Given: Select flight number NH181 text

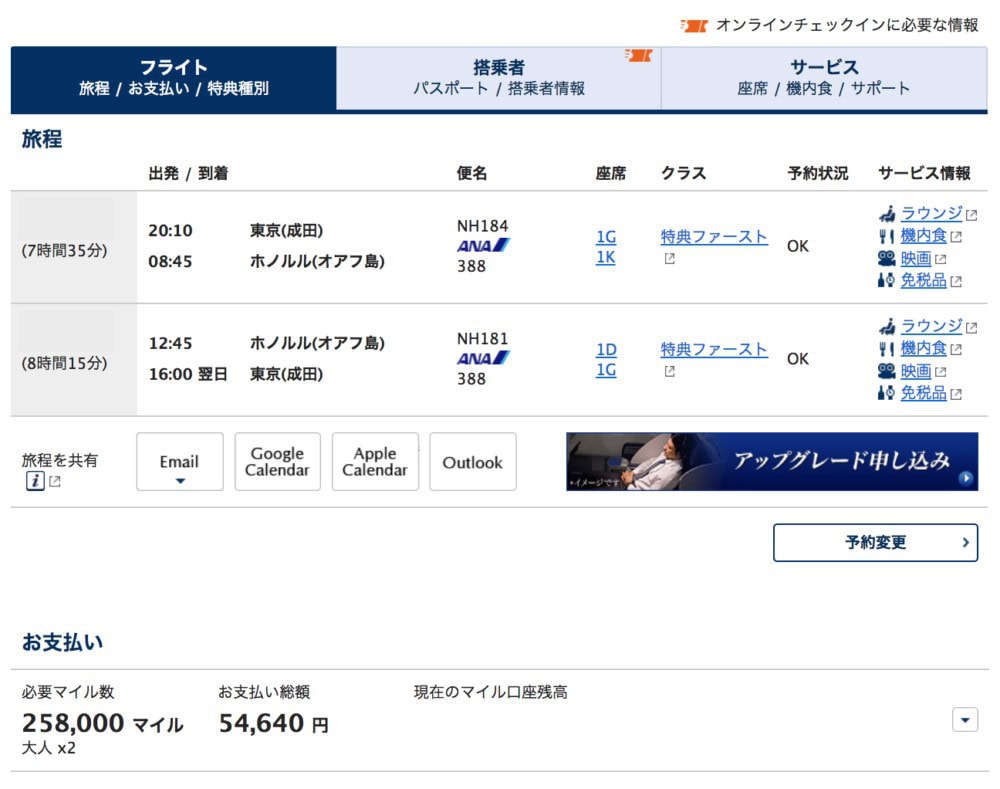Looking at the screenshot, I should coord(482,339).
